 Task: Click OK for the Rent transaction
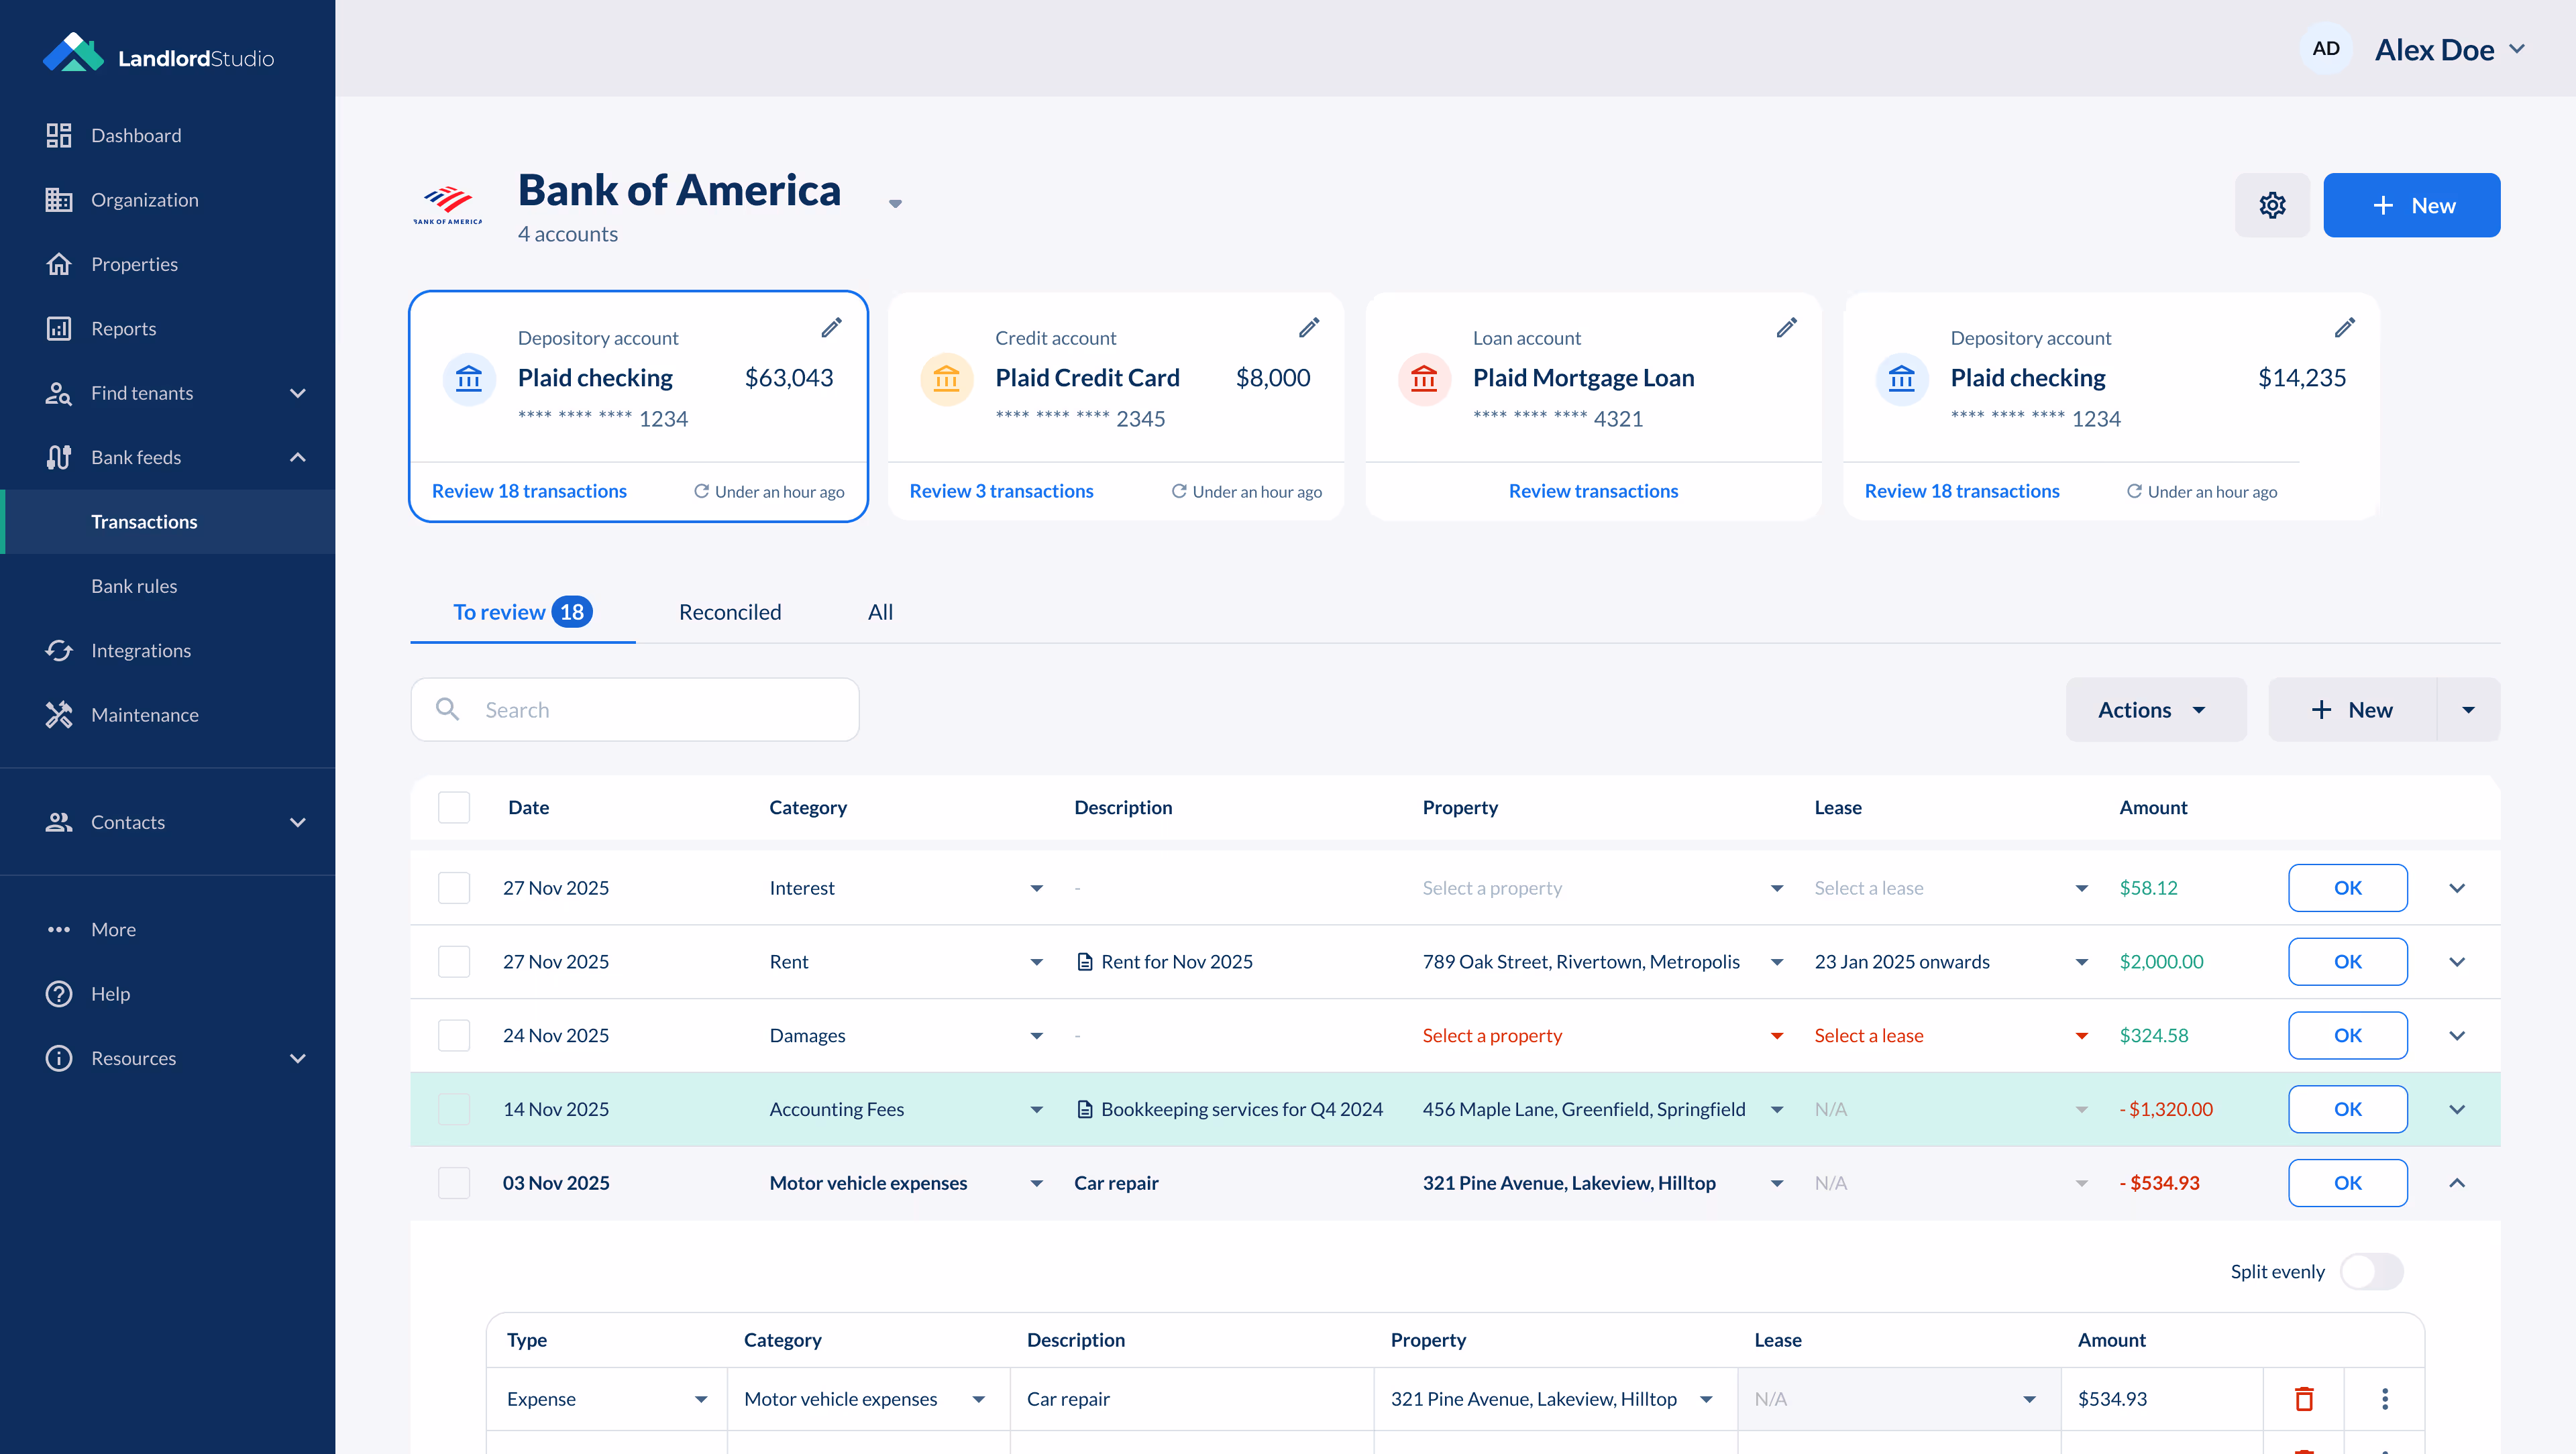tap(2347, 961)
